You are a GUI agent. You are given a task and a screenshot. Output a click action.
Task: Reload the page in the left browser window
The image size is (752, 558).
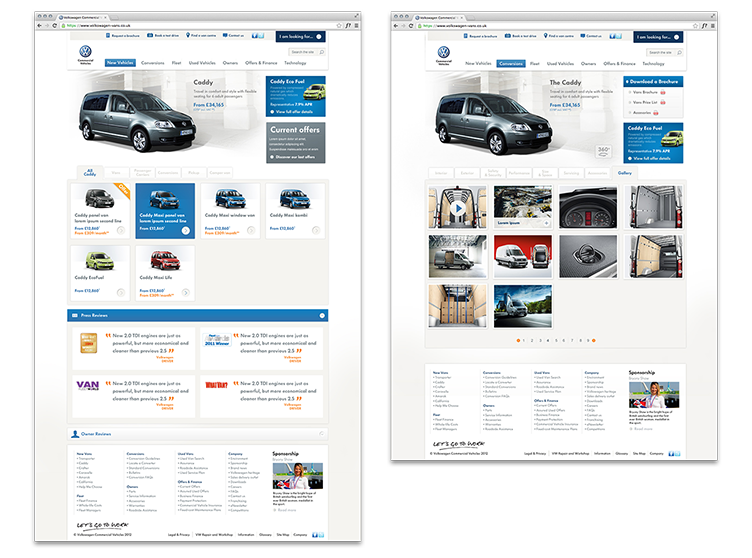click(x=55, y=25)
